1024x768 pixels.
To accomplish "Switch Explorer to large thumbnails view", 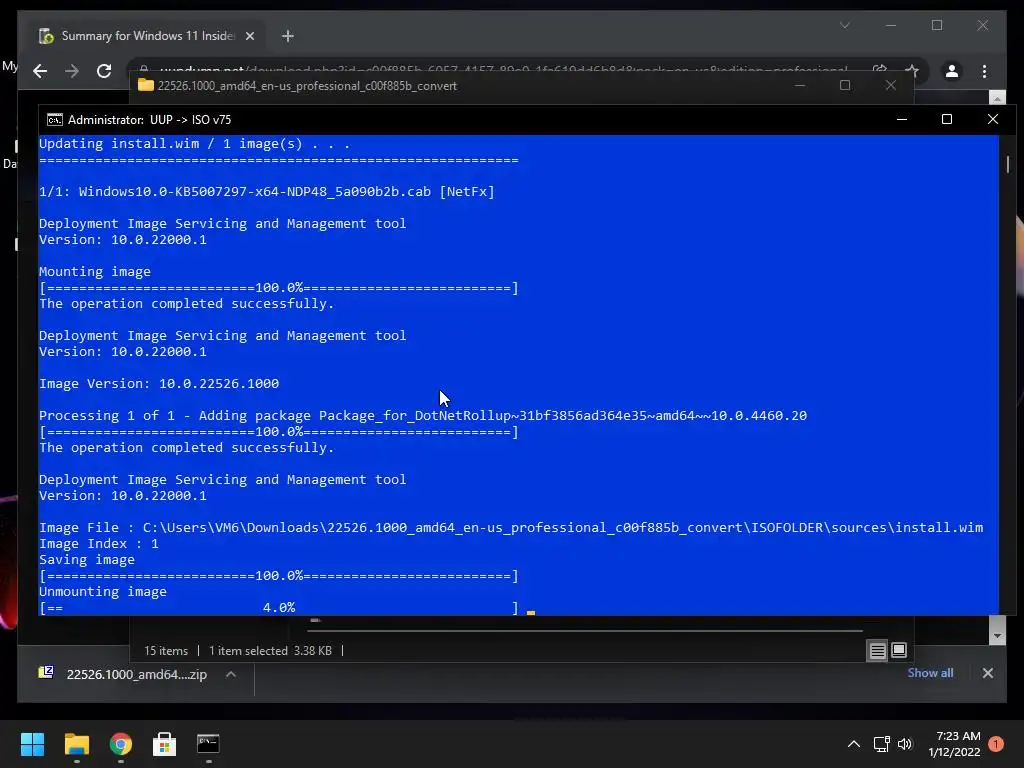I will coord(899,650).
